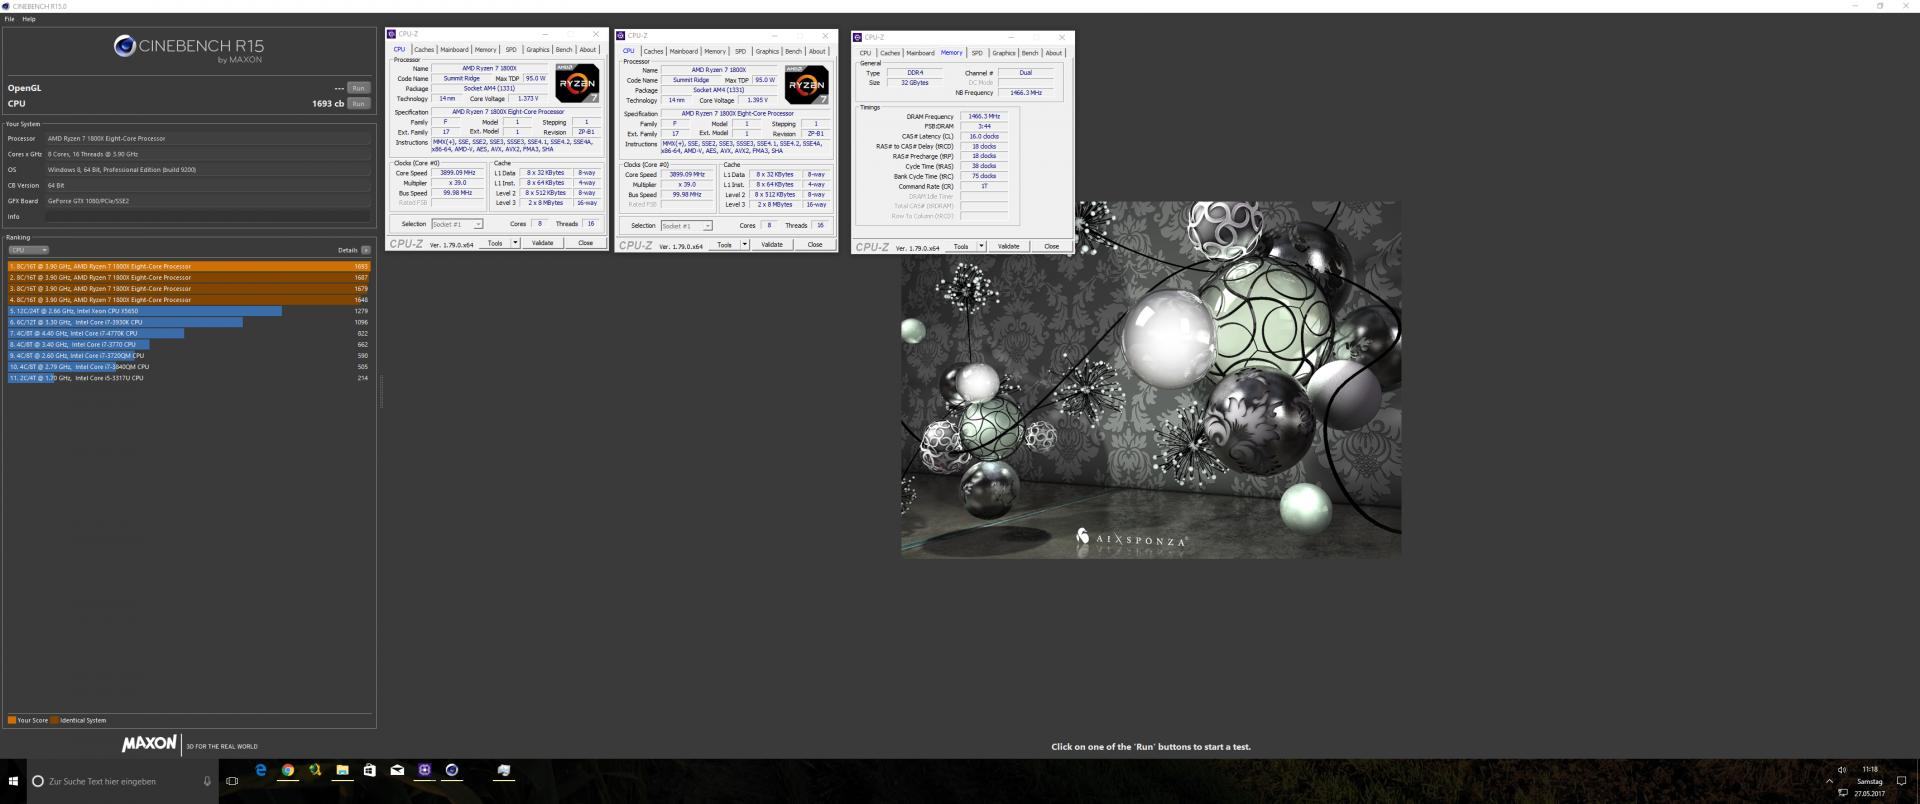The image size is (1920, 804).
Task: Select the top 1693 ranking entry
Action: tap(188, 266)
